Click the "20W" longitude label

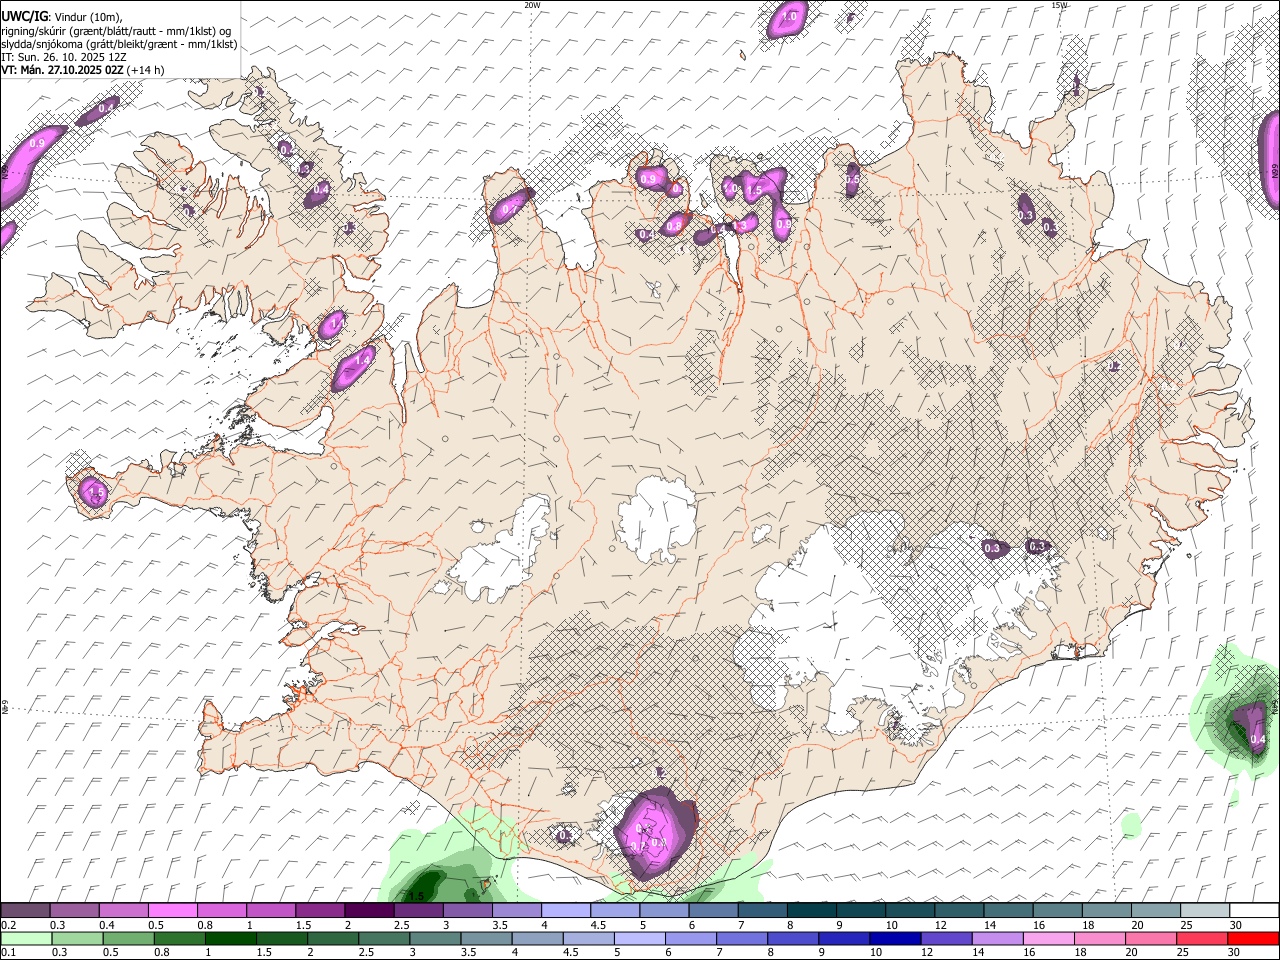click(532, 5)
